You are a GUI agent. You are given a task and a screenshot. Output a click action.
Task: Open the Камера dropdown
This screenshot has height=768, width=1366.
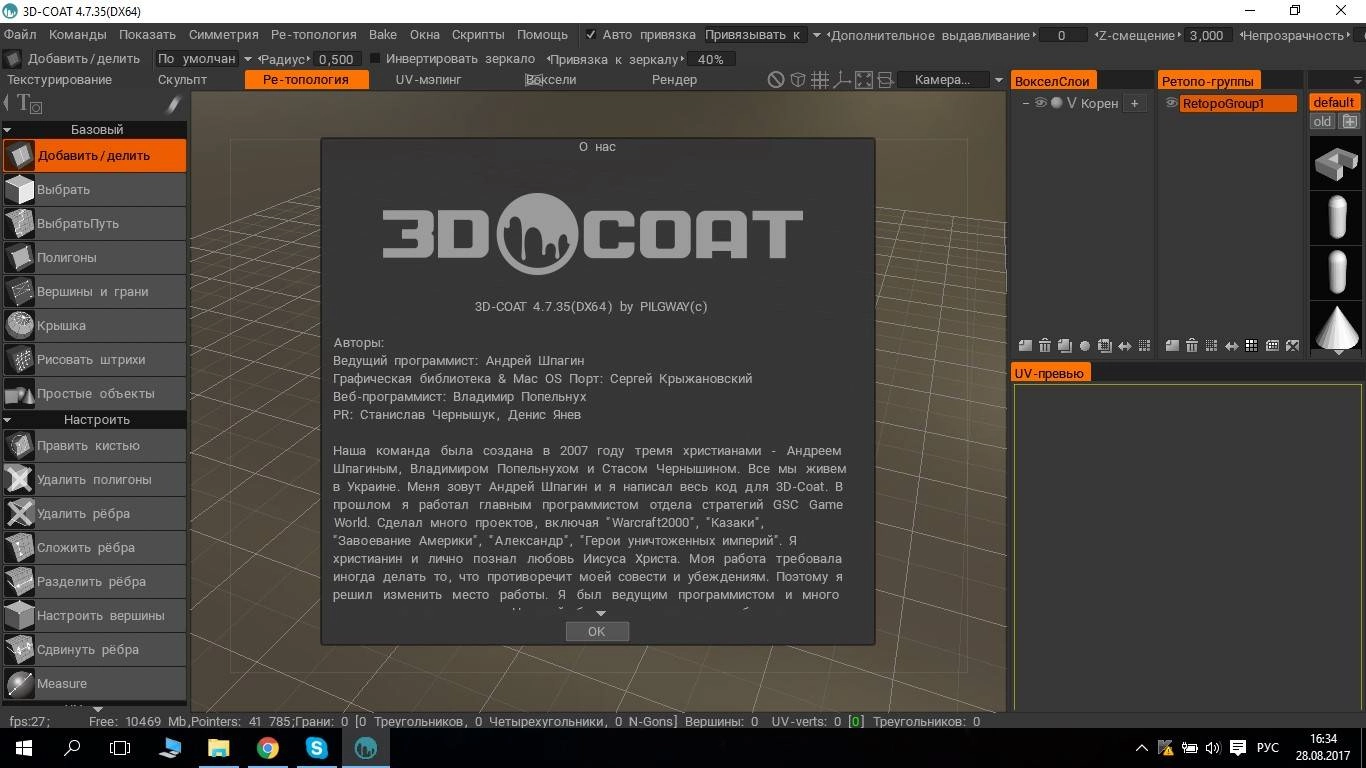tap(951, 80)
